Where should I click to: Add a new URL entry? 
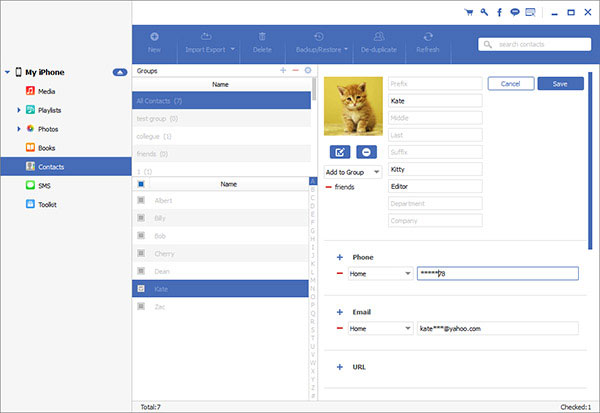pos(339,367)
